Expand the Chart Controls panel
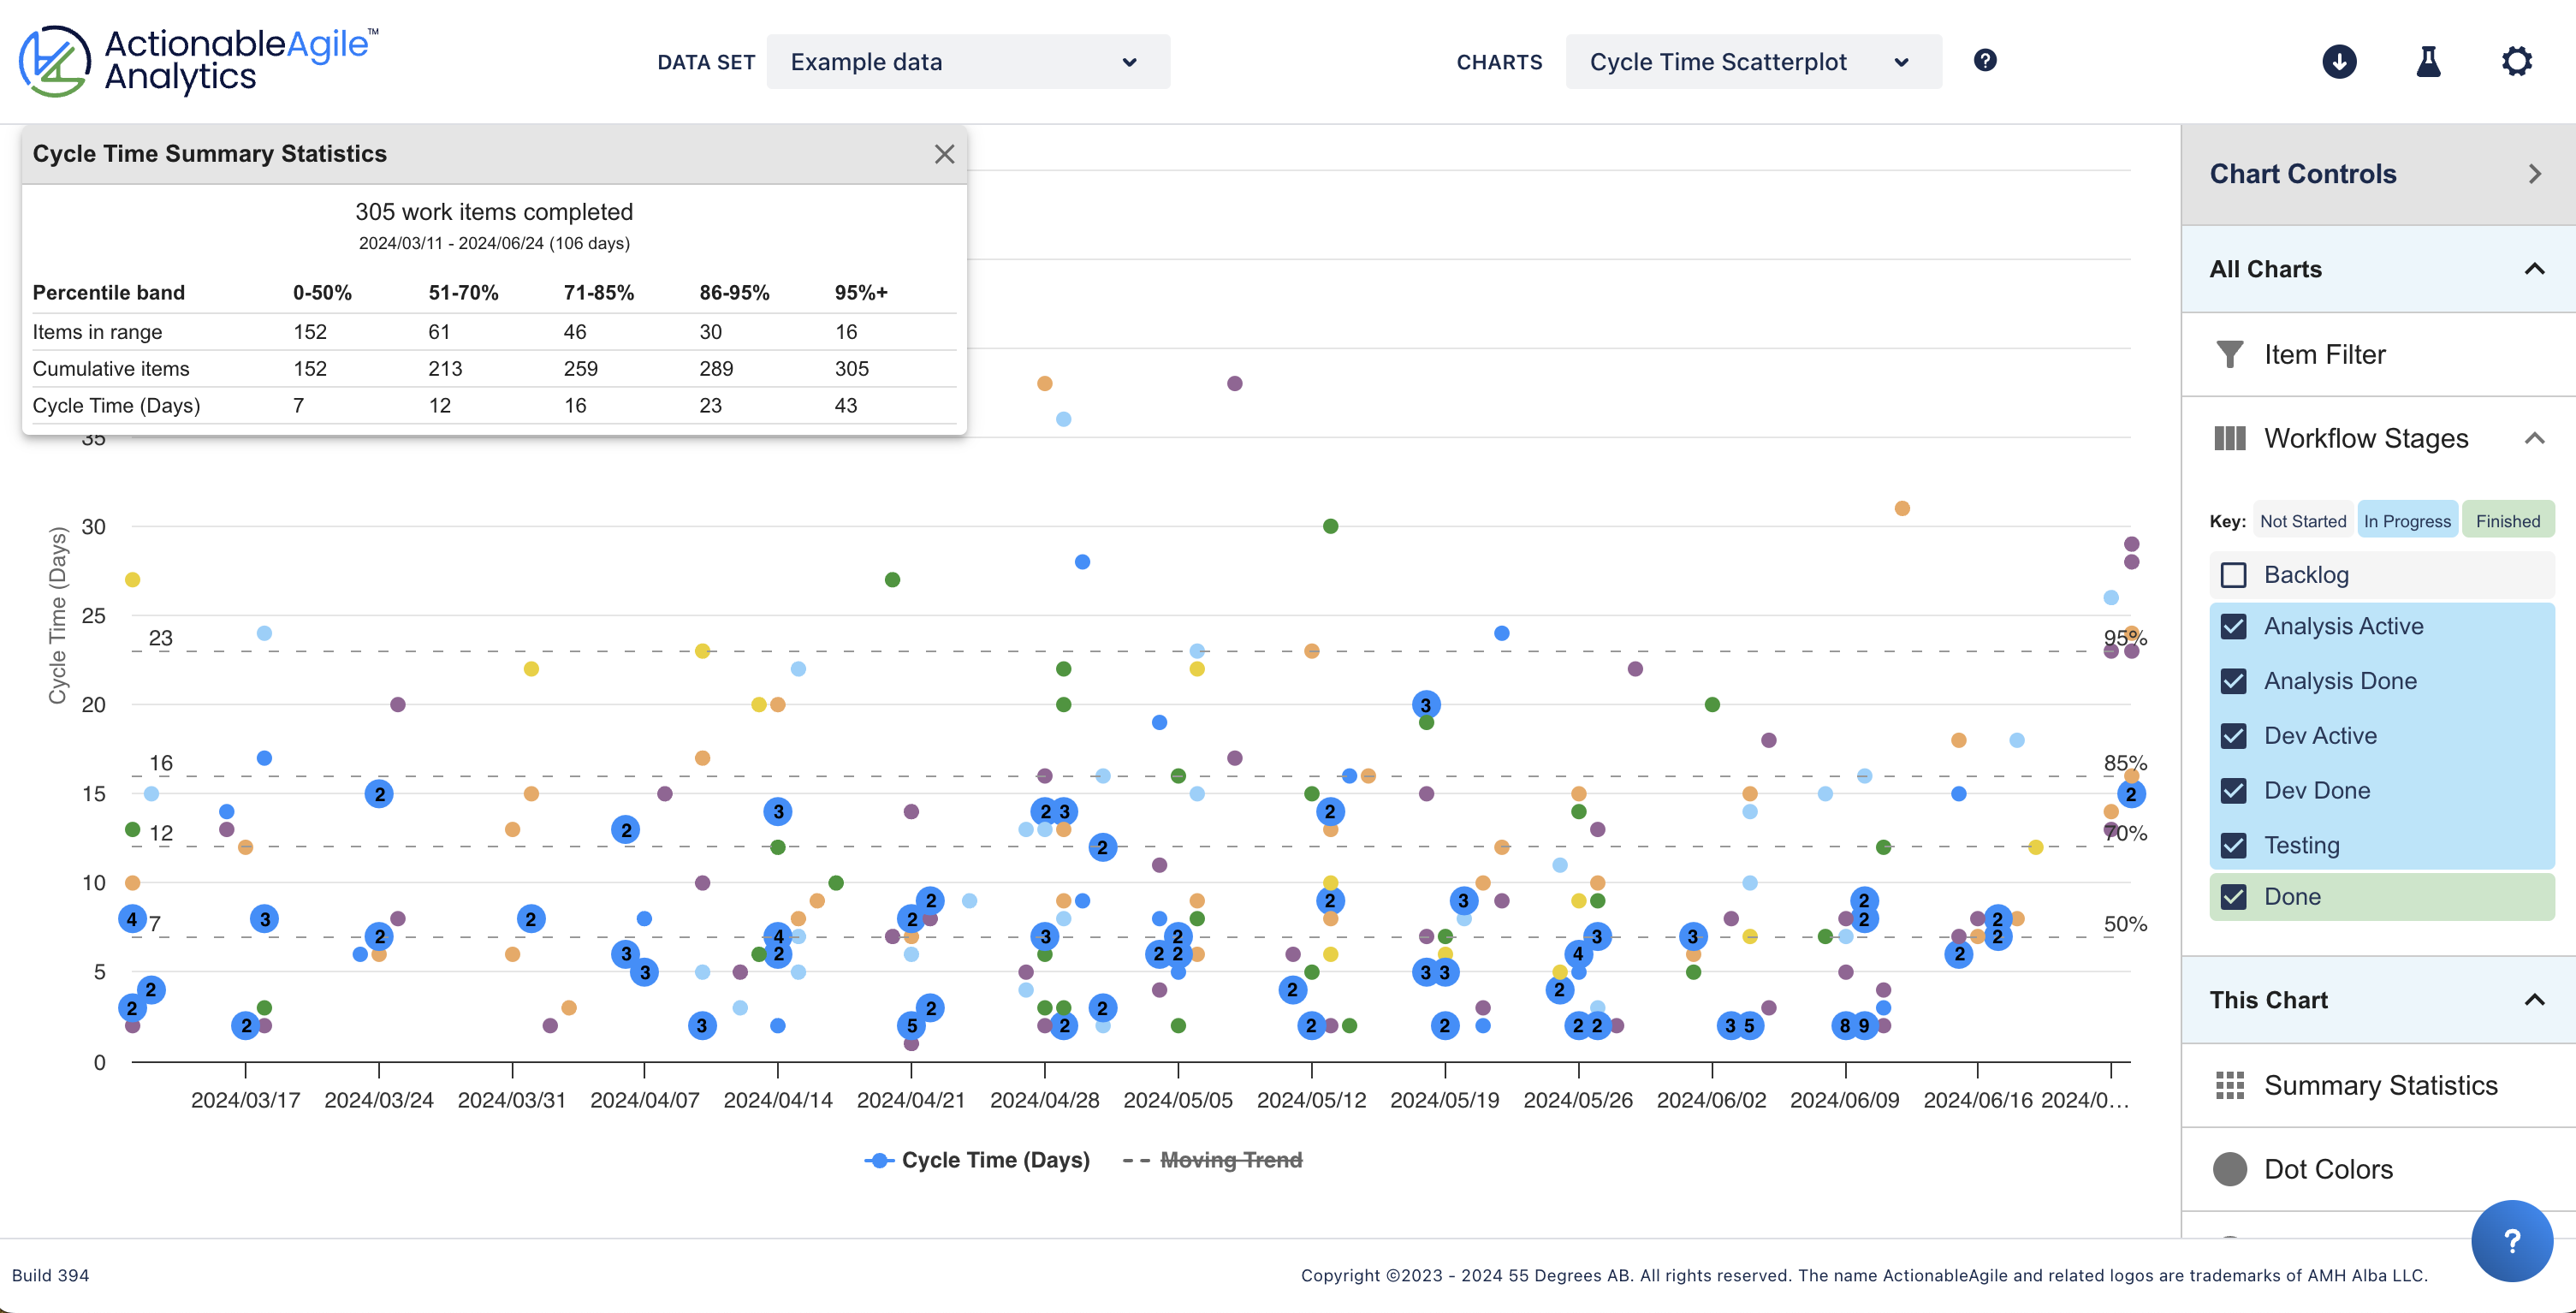Viewport: 2576px width, 1313px height. (2533, 173)
